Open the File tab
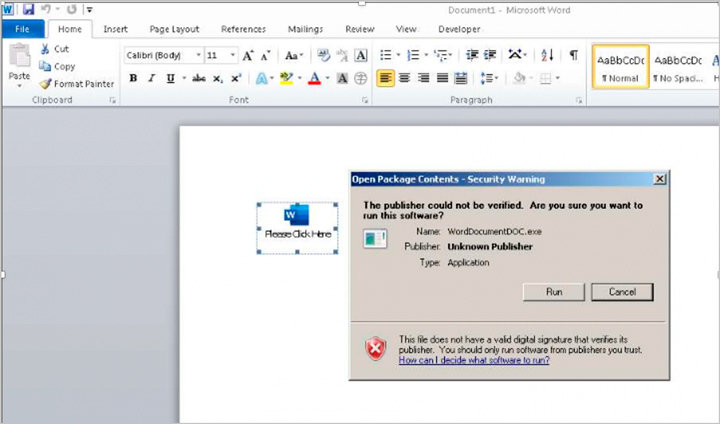720x424 pixels. pyautogui.click(x=22, y=29)
